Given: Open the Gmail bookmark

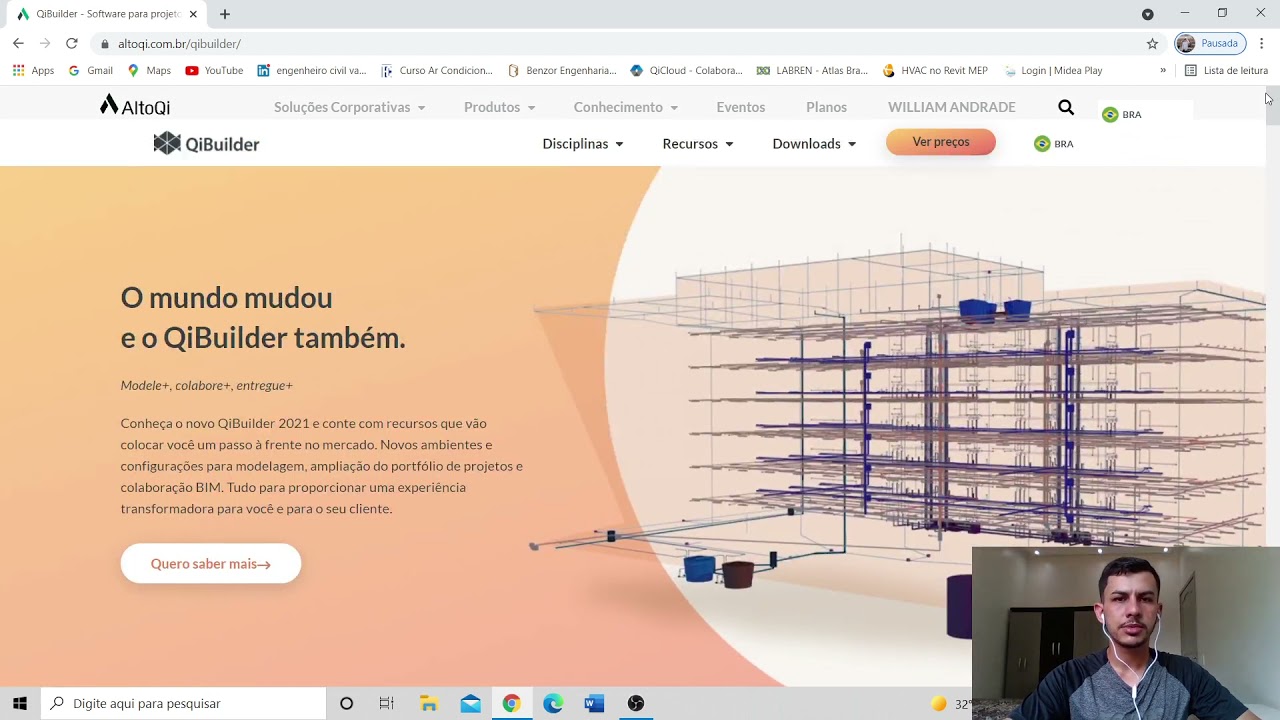Looking at the screenshot, I should coord(90,70).
